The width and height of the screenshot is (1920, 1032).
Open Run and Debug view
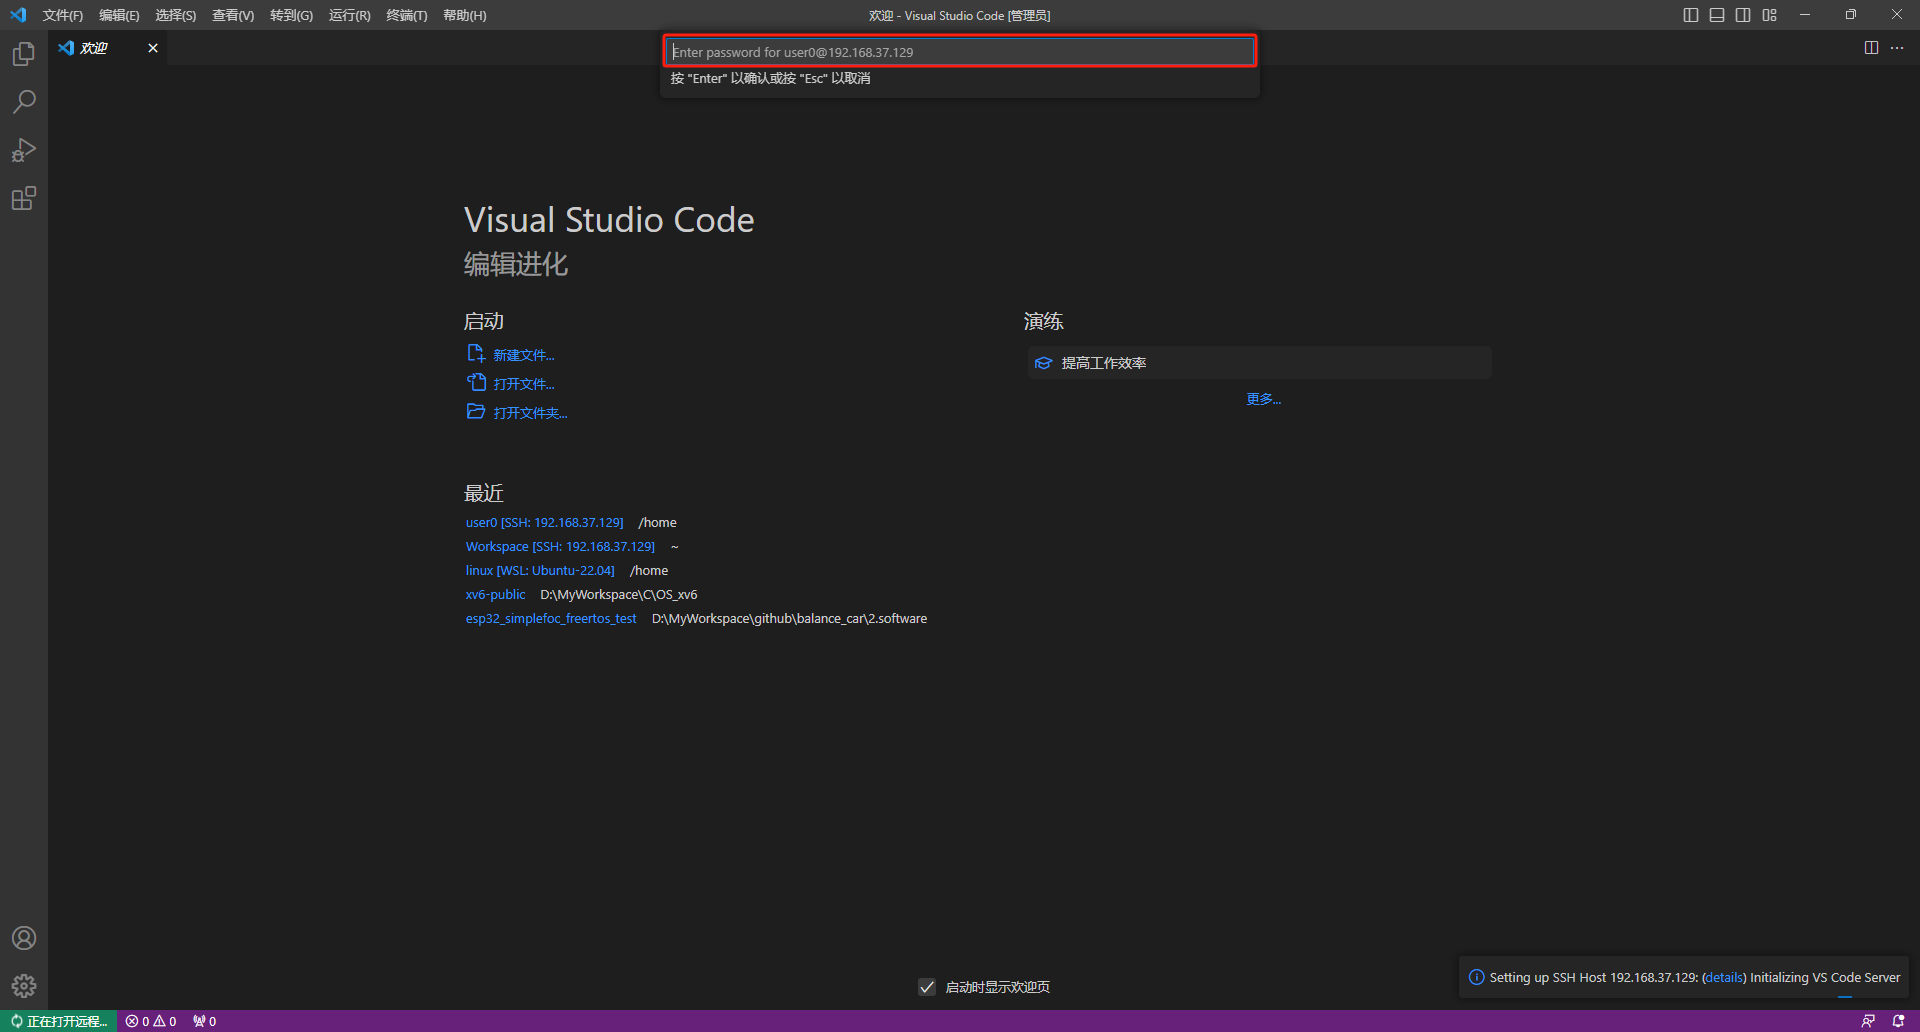(24, 150)
